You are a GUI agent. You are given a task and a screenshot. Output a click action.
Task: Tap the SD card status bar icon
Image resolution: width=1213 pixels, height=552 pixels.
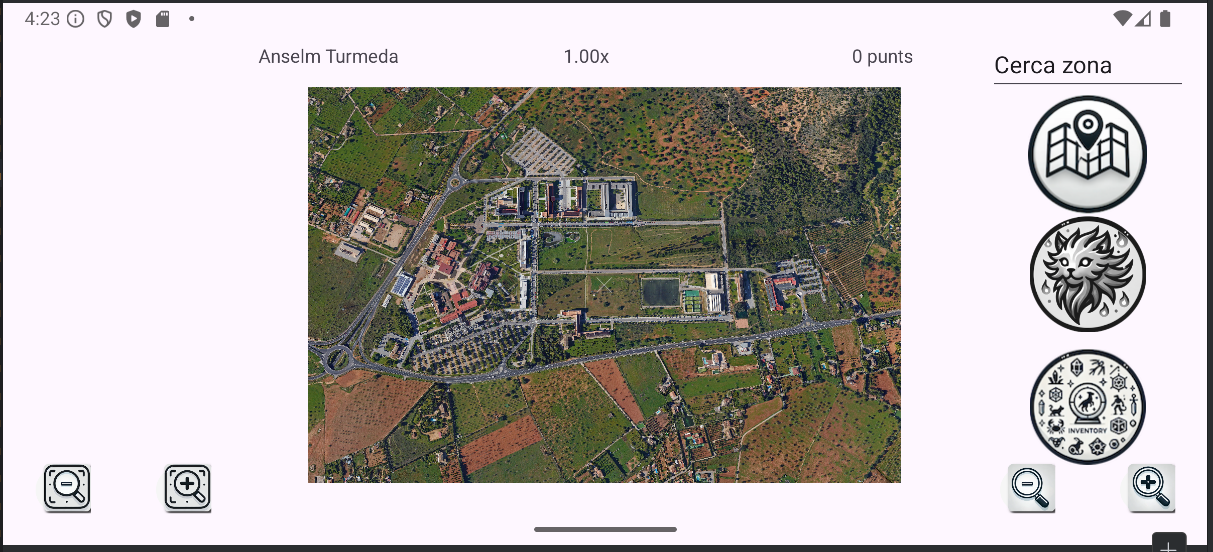click(x=163, y=19)
